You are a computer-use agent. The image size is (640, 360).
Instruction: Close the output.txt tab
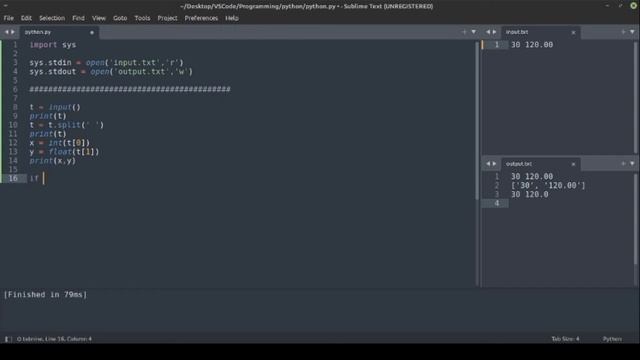point(573,164)
